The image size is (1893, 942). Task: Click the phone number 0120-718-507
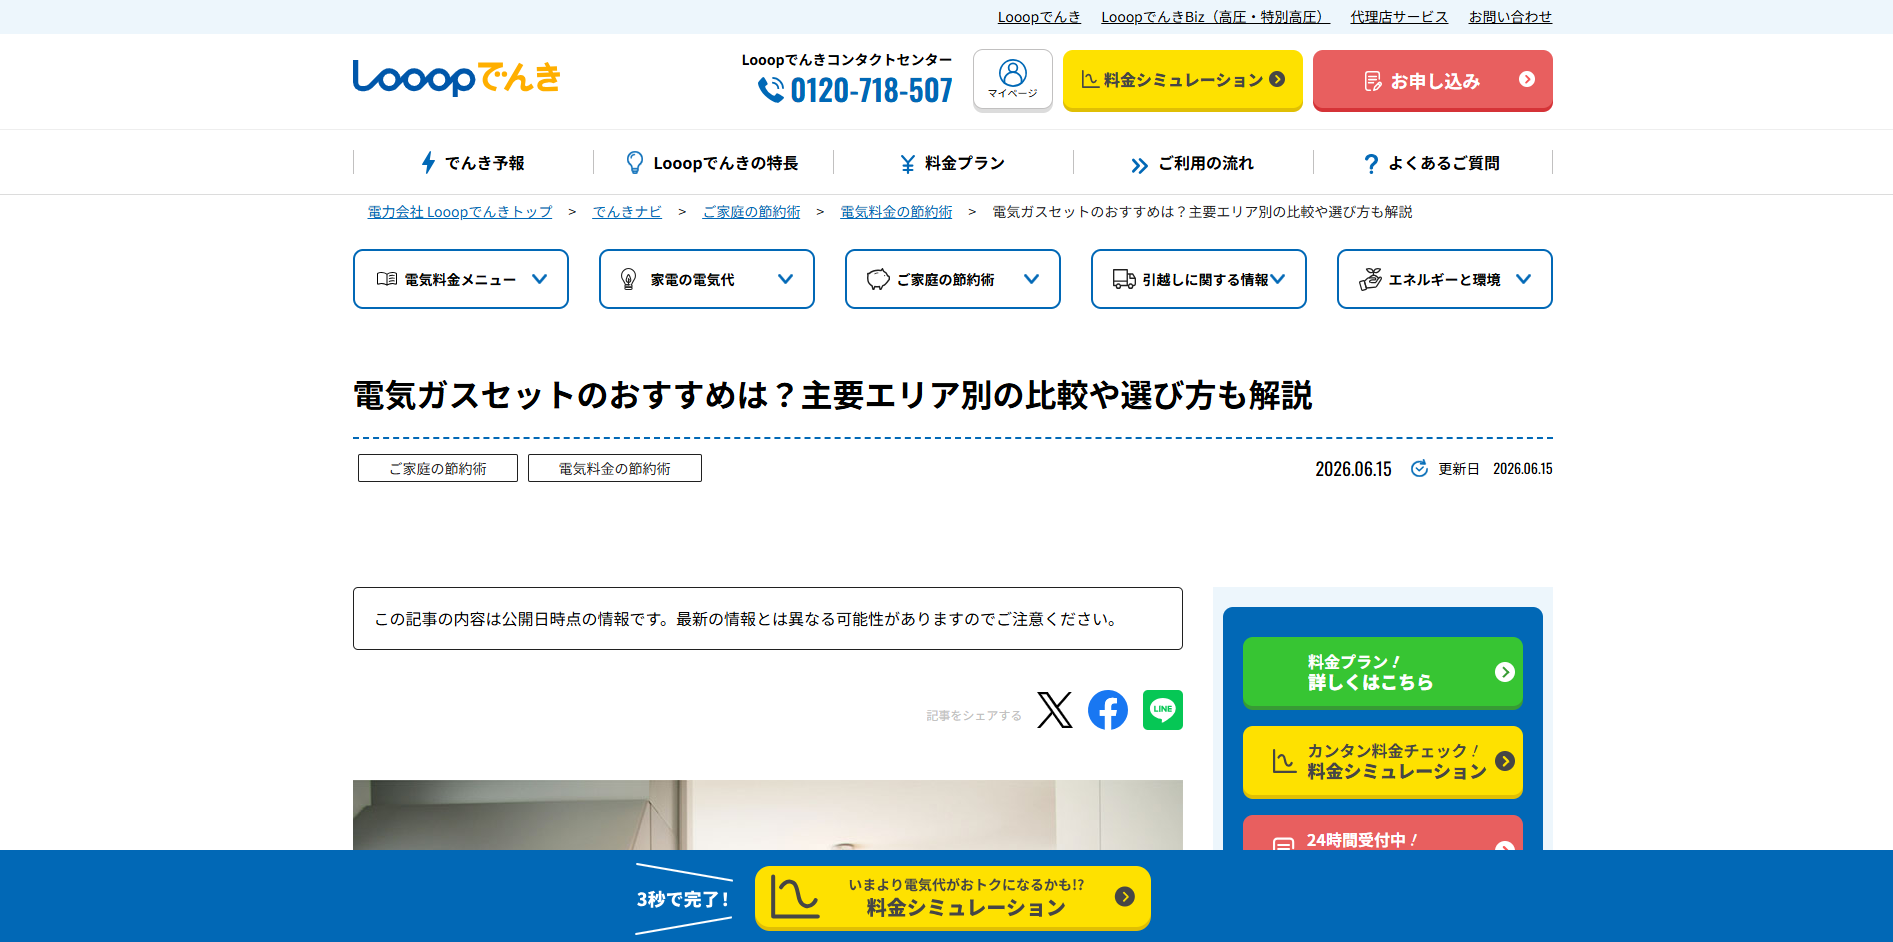click(871, 90)
